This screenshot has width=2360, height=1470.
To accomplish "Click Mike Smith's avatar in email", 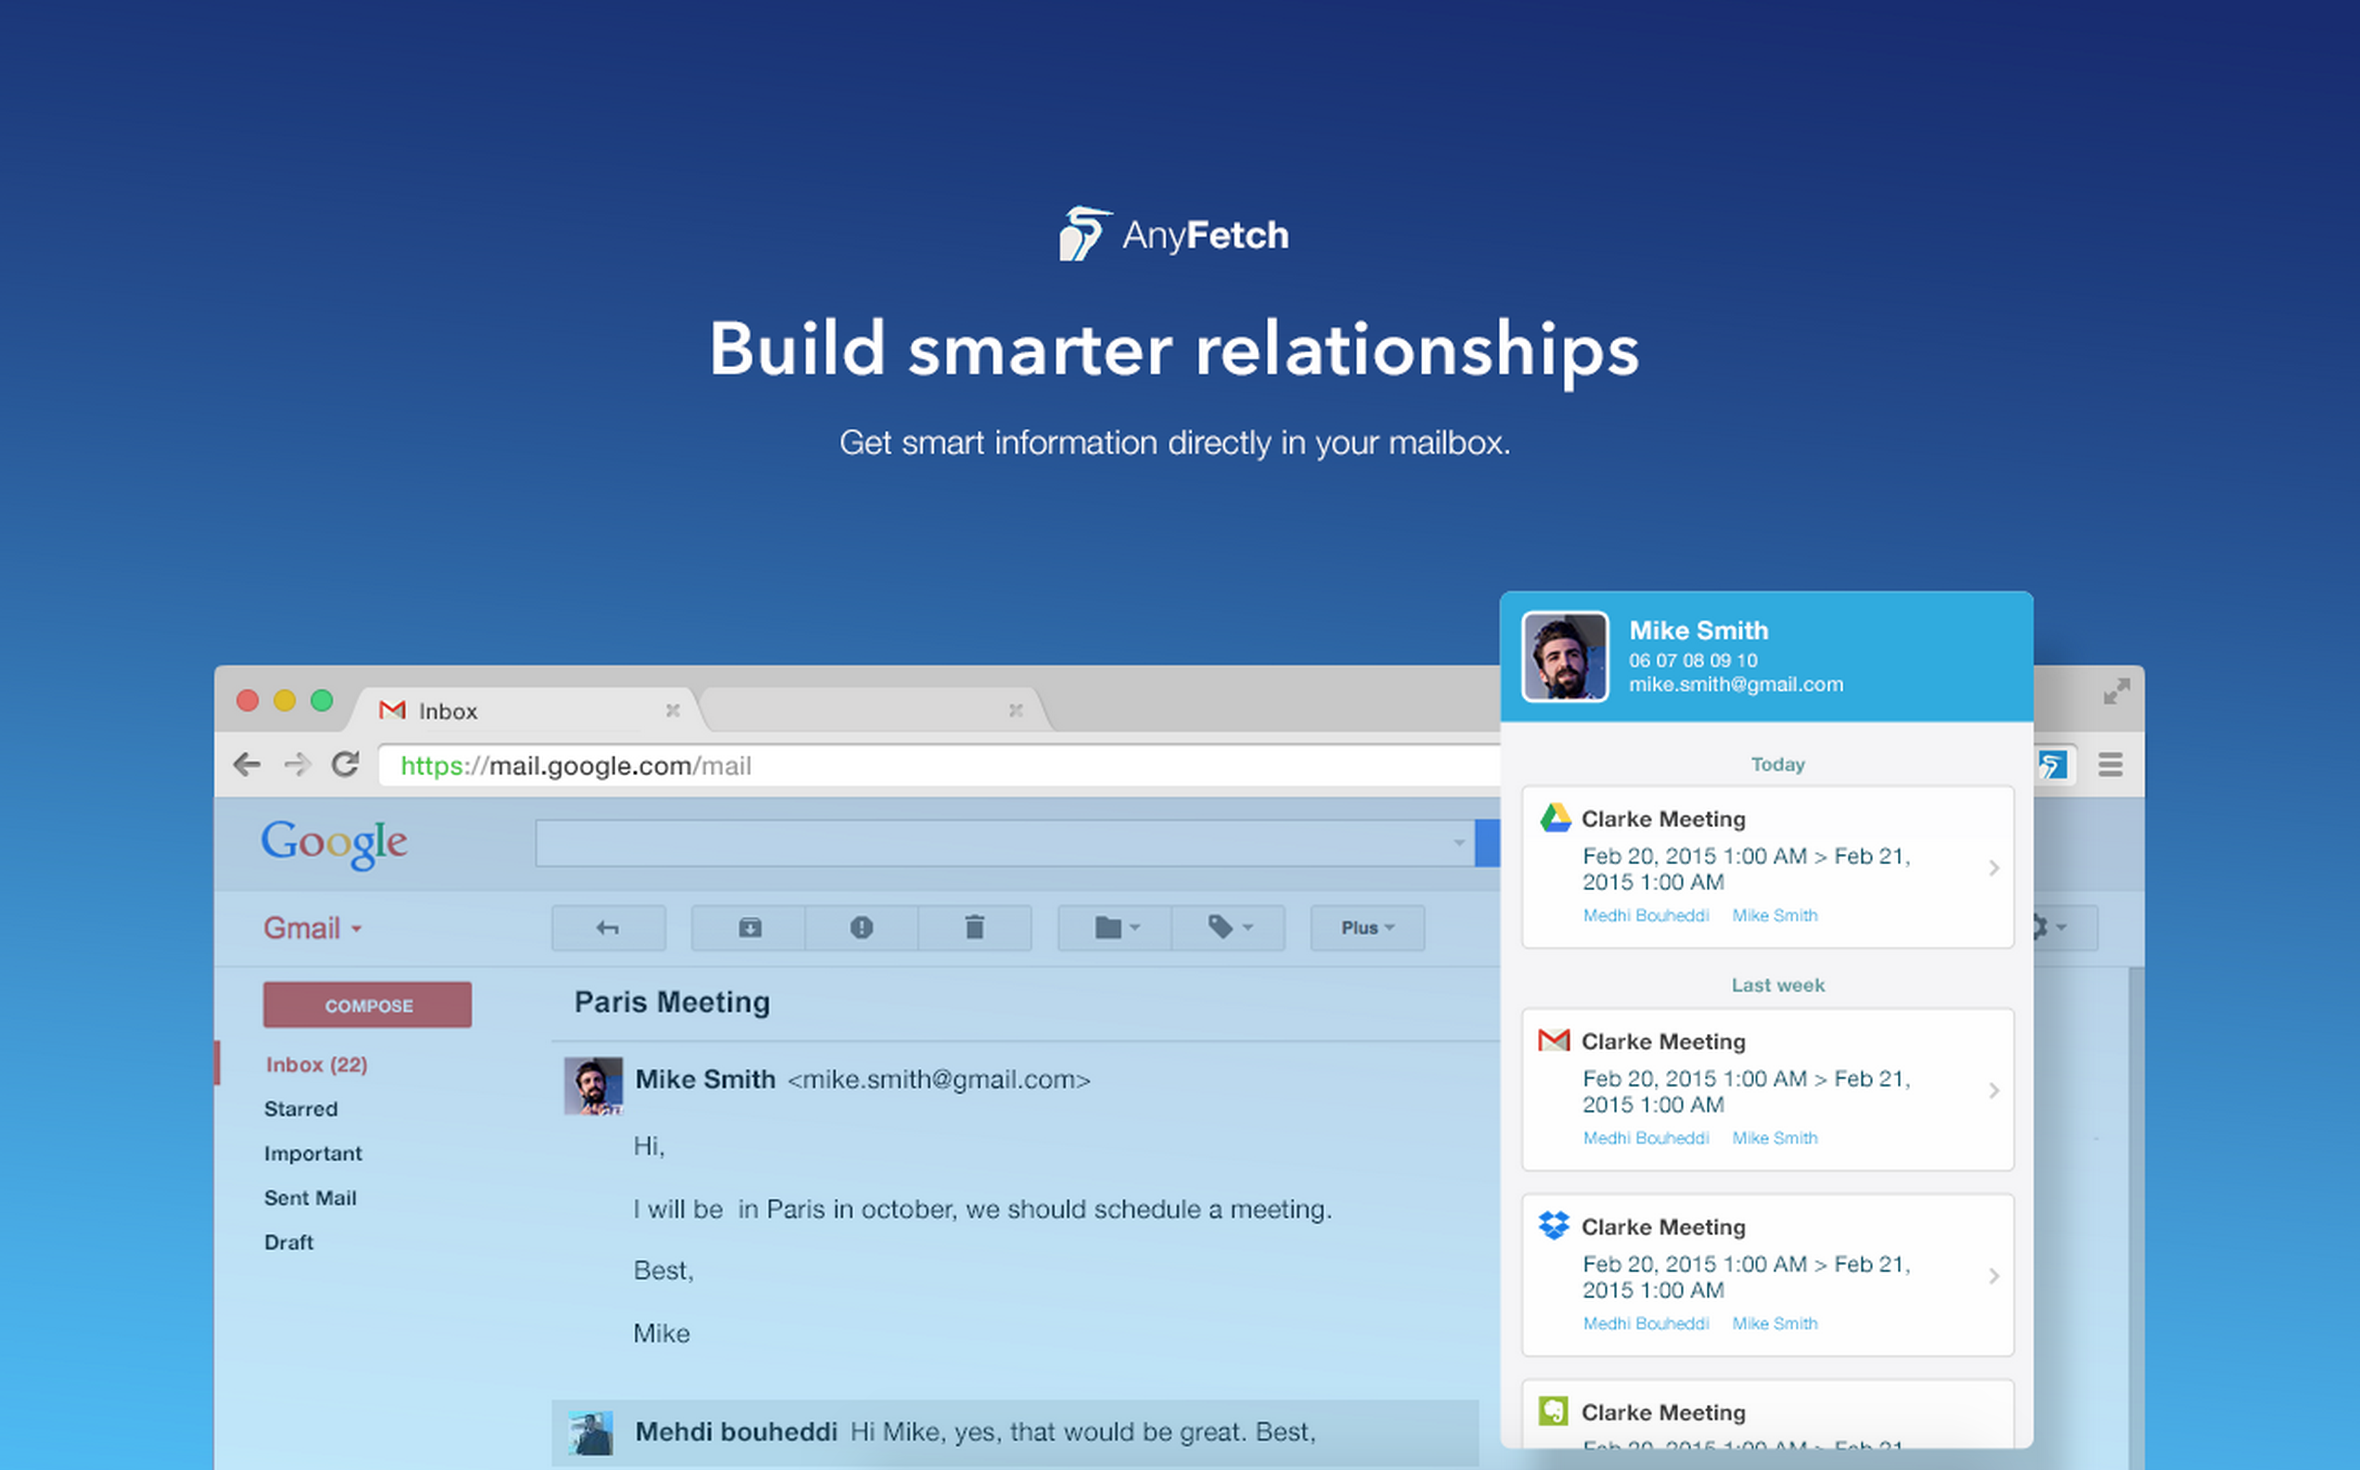I will coord(594,1085).
